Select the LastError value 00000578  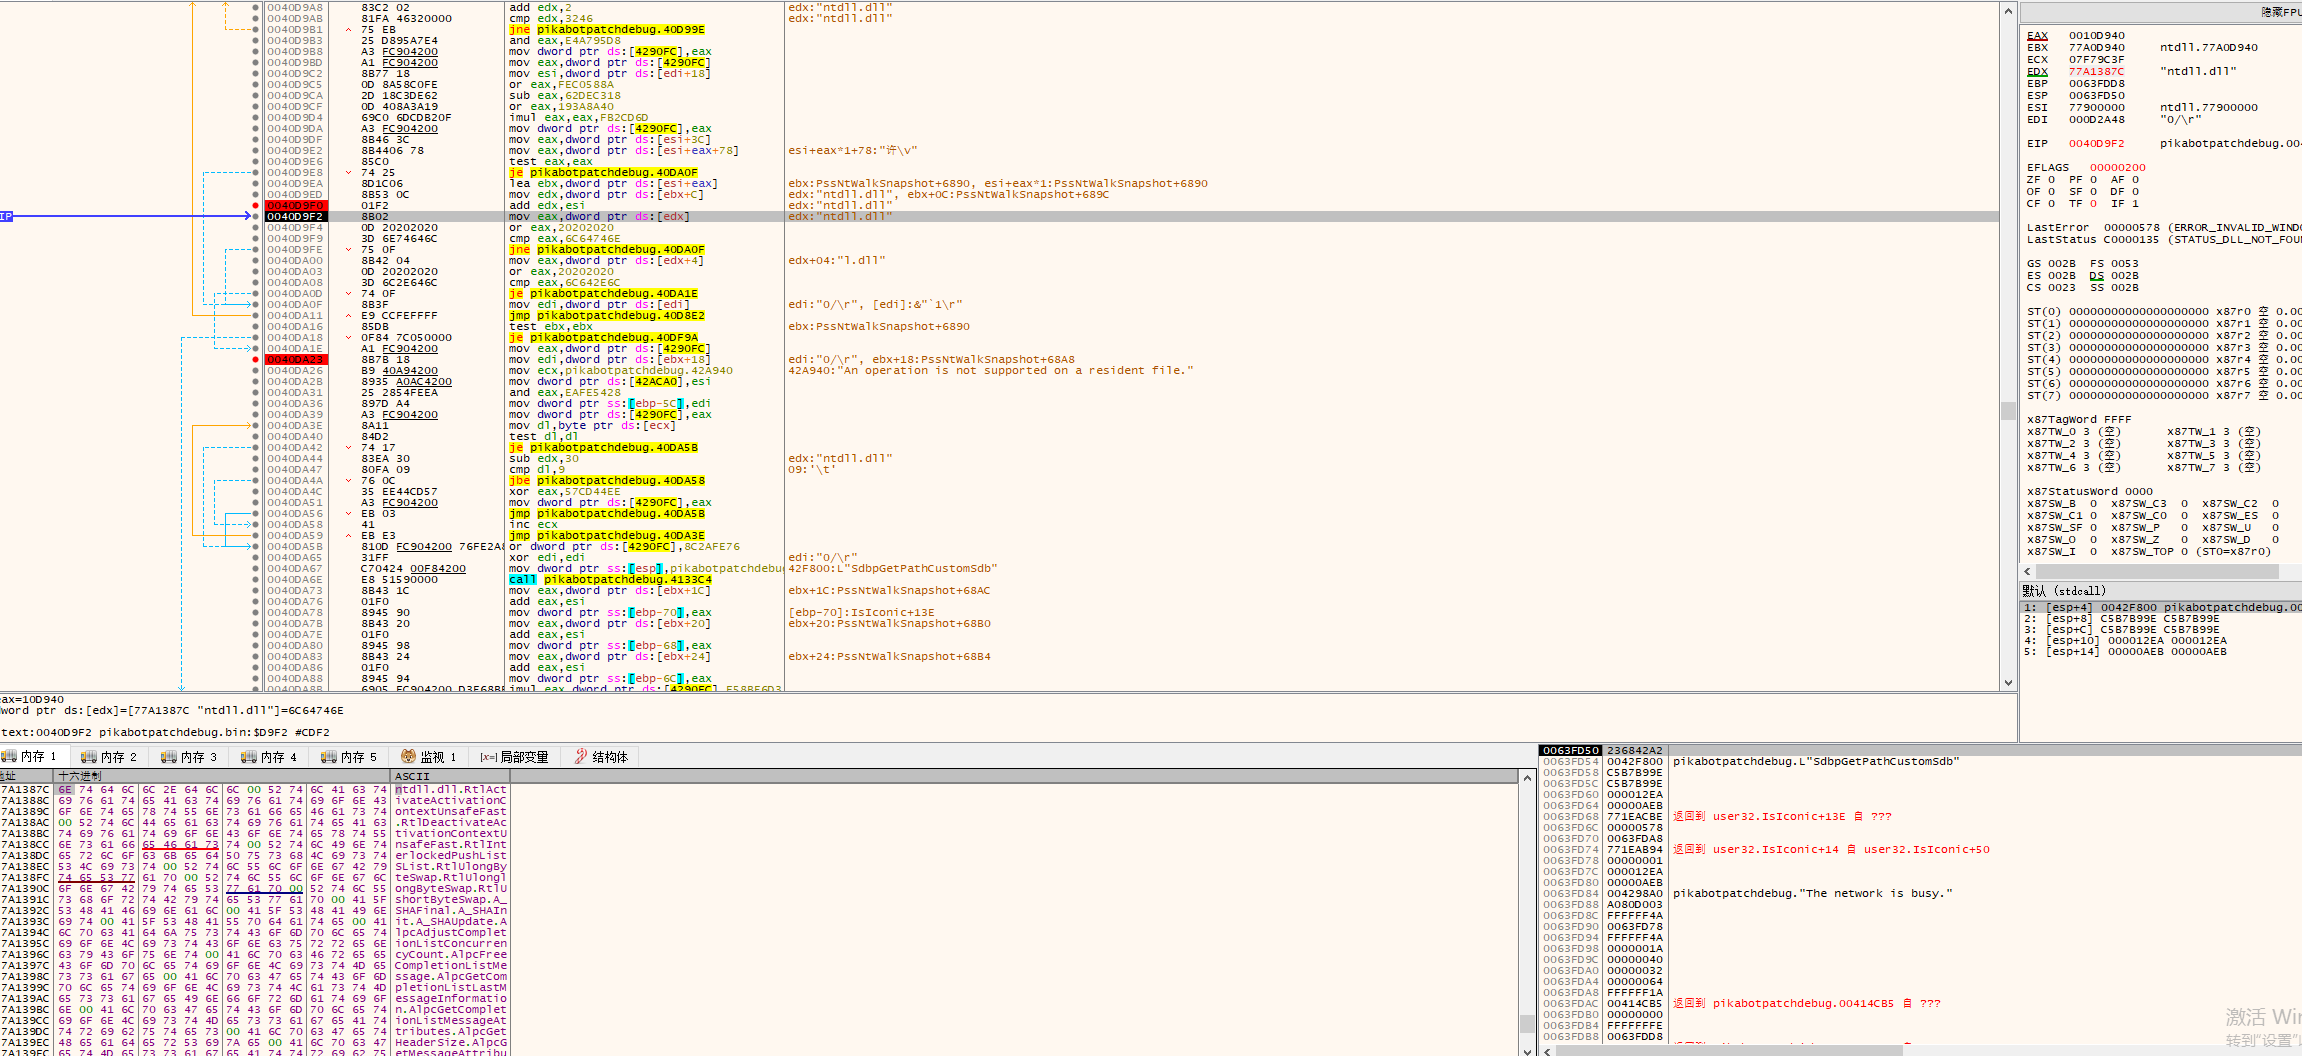click(x=2131, y=227)
